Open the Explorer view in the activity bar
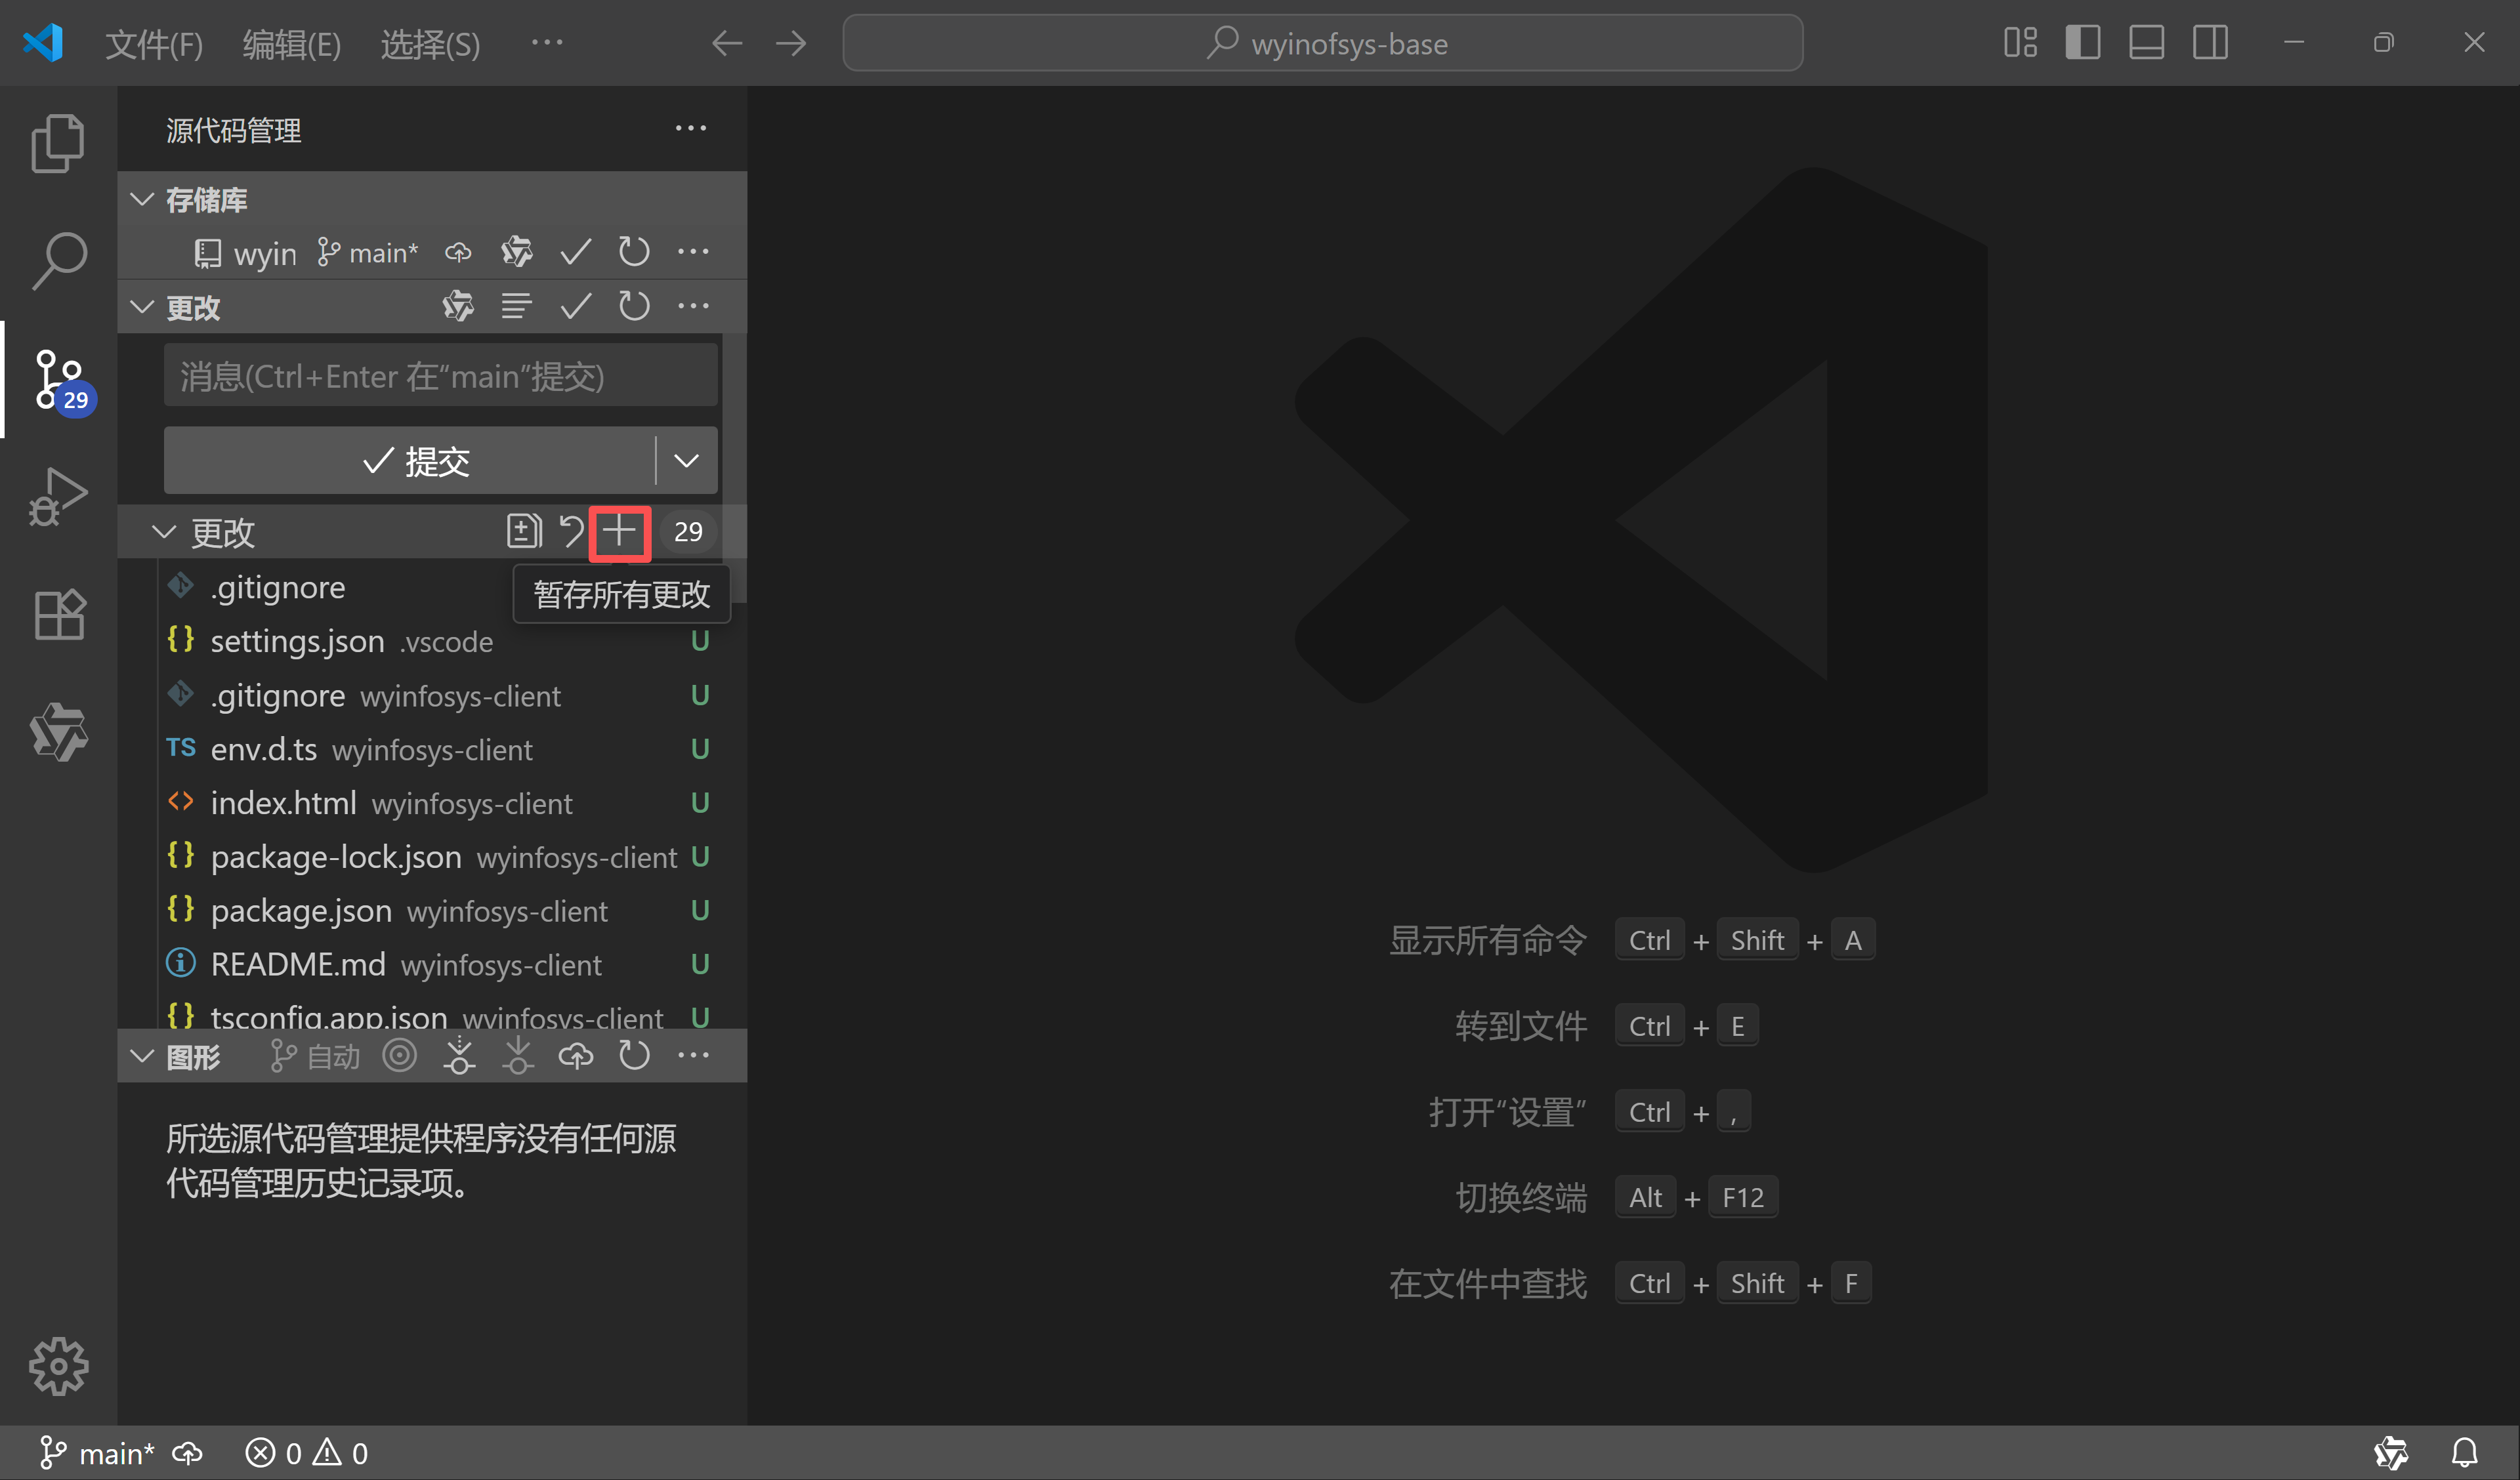This screenshot has height=1480, width=2520. tap(57, 142)
